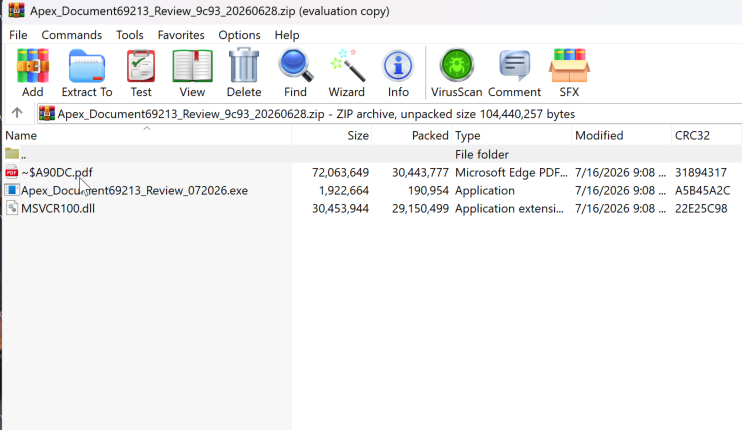Click the PDF icon of ~$A90DC.pdf
Screen dimensions: 742x430
coord(12,172)
